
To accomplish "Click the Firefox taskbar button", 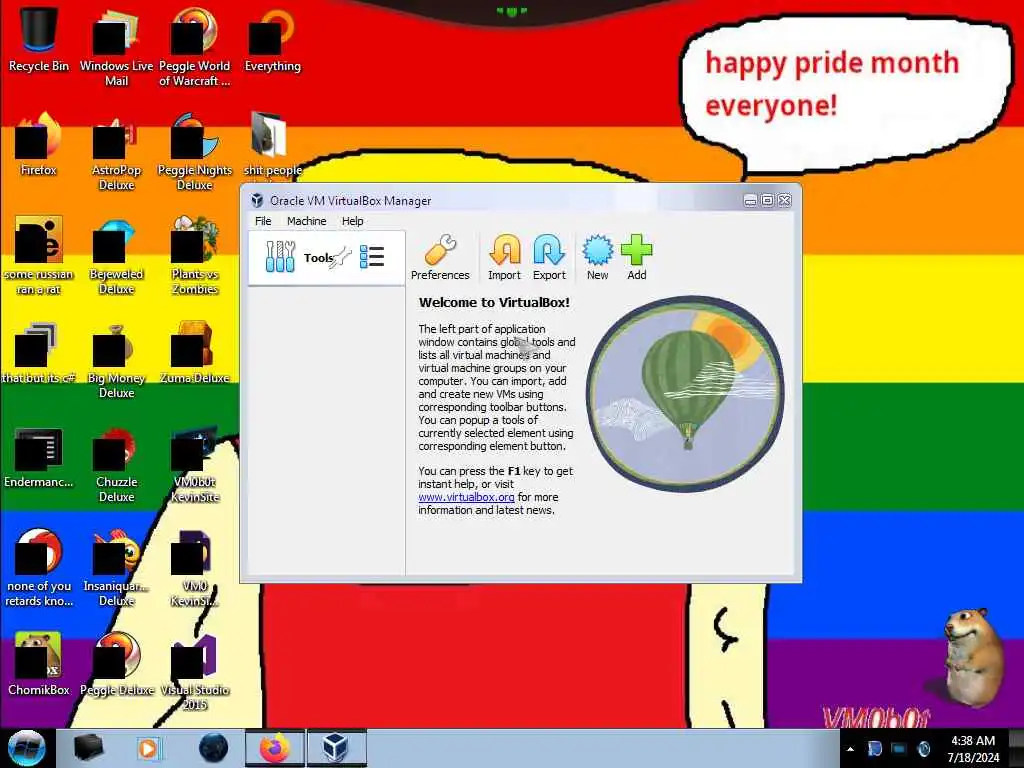I will tap(274, 748).
